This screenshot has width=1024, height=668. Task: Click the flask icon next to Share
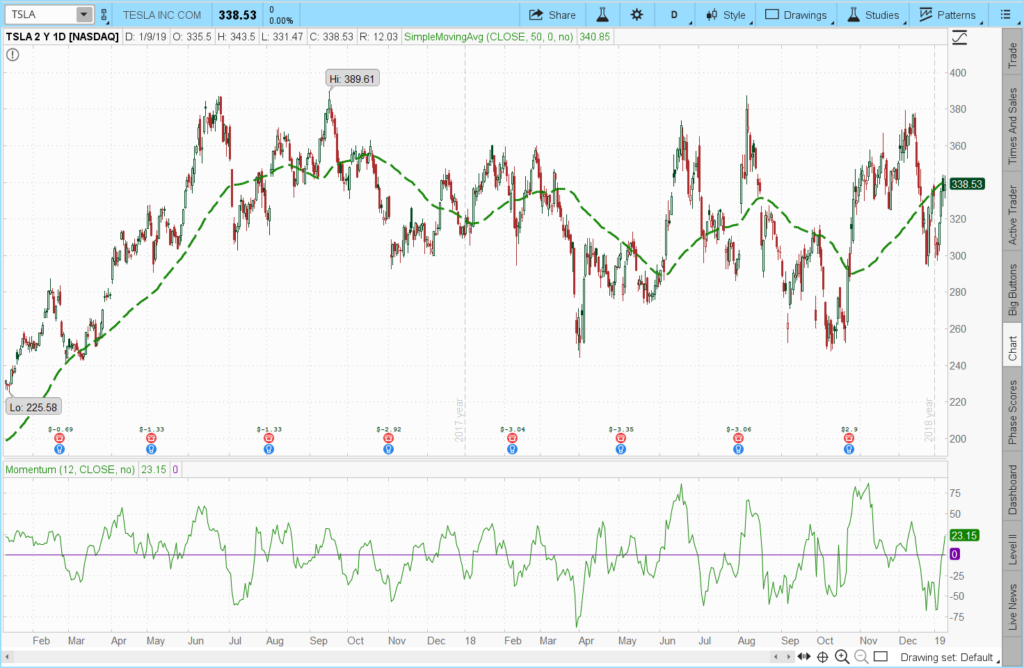tap(602, 15)
